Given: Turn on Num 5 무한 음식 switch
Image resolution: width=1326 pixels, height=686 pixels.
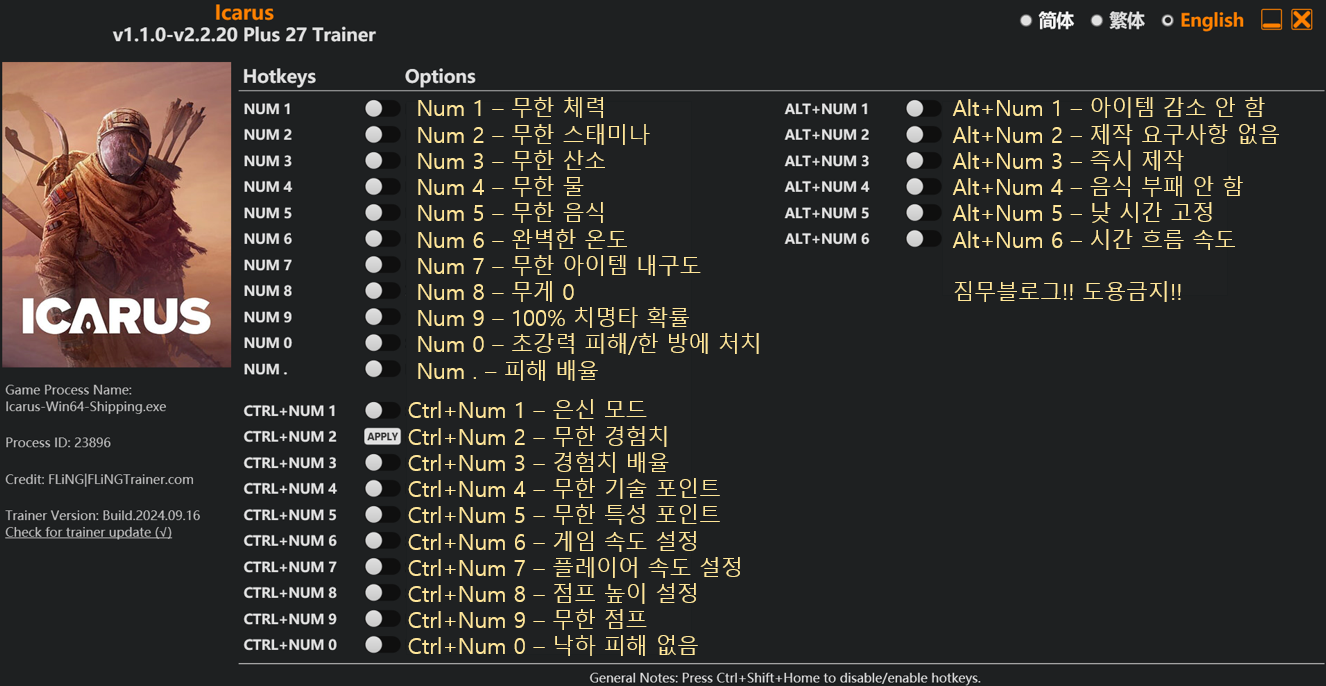Looking at the screenshot, I should (x=382, y=212).
